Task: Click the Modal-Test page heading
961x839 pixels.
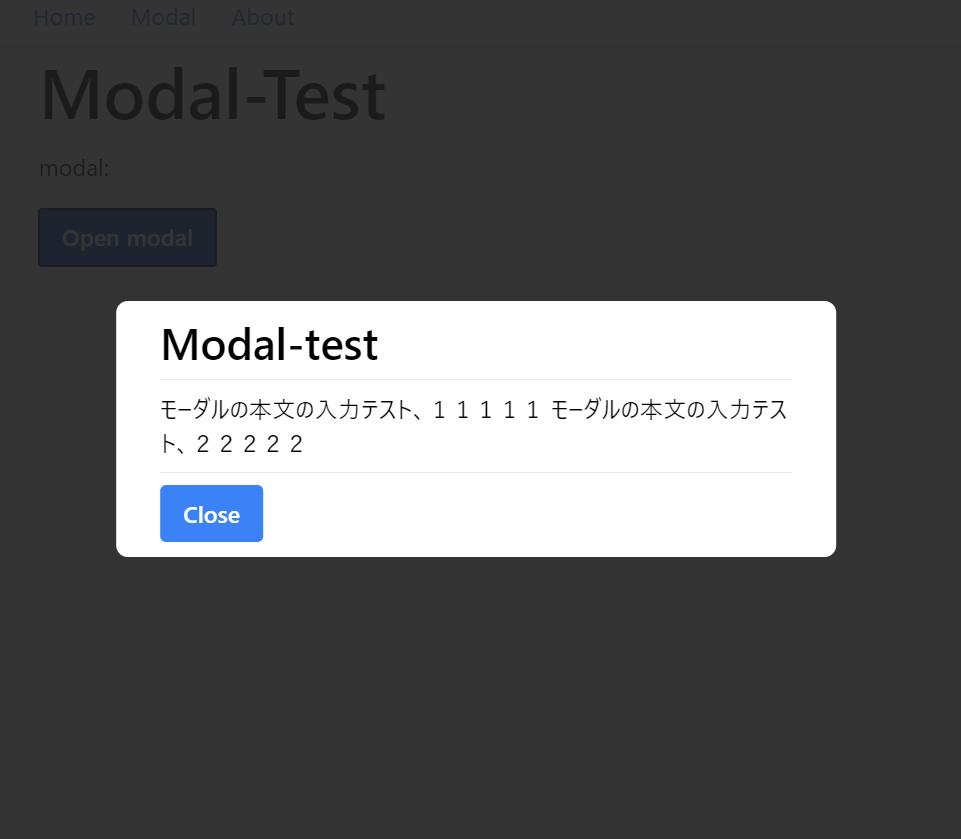Action: [x=212, y=95]
